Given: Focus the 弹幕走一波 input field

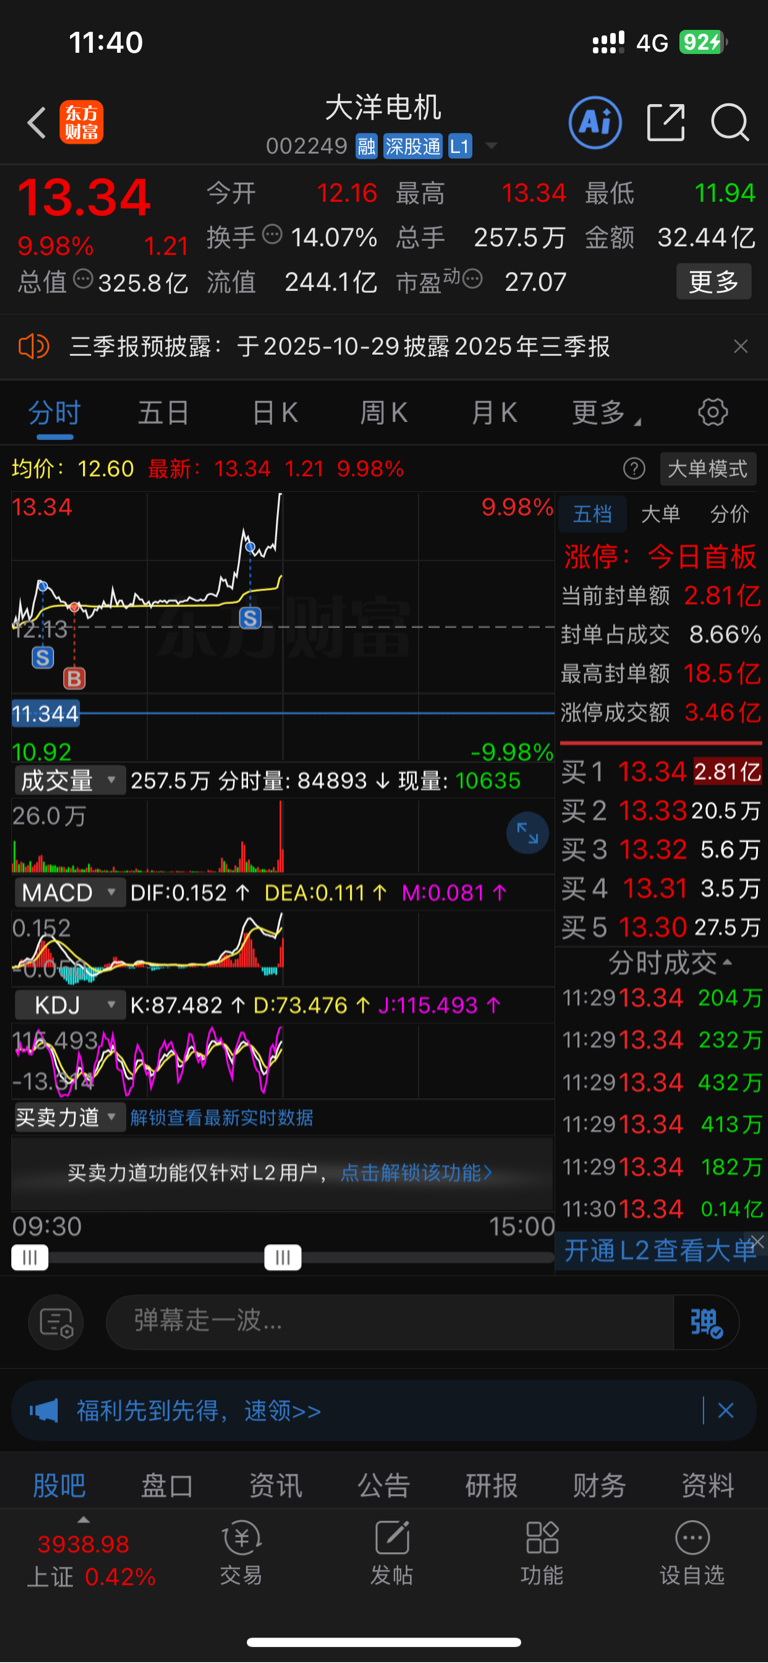Looking at the screenshot, I should [390, 1322].
